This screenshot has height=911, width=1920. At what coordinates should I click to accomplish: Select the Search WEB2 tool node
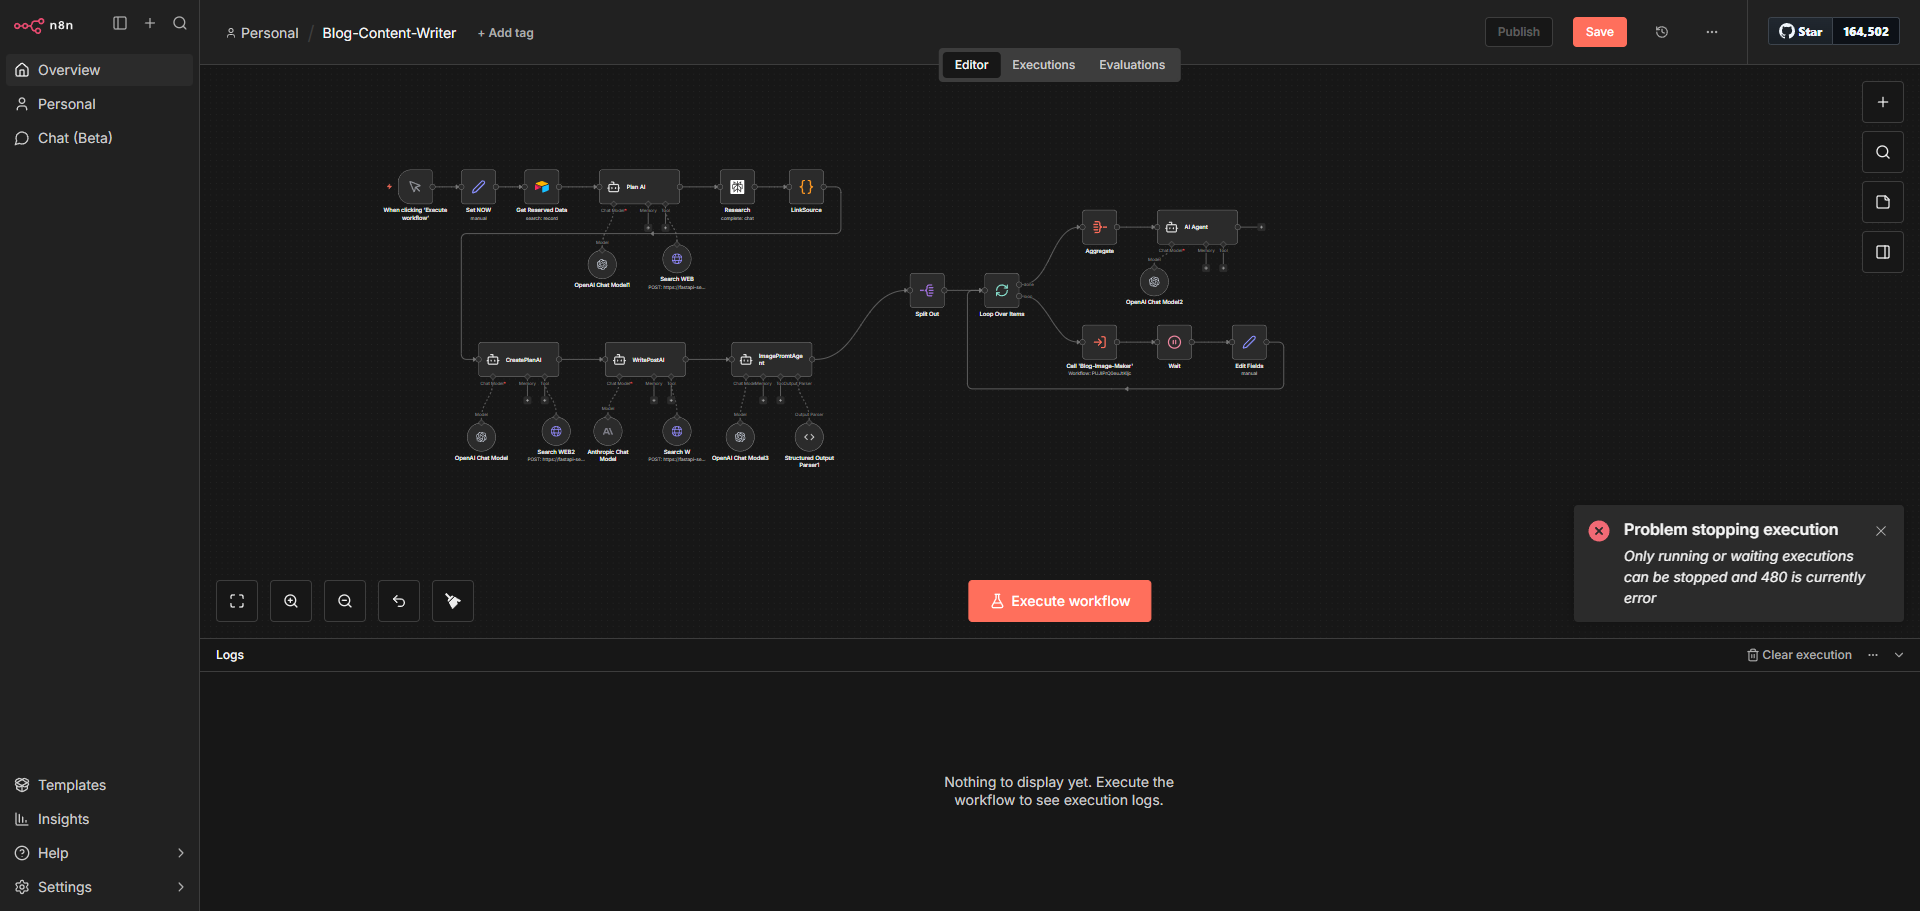pos(556,432)
